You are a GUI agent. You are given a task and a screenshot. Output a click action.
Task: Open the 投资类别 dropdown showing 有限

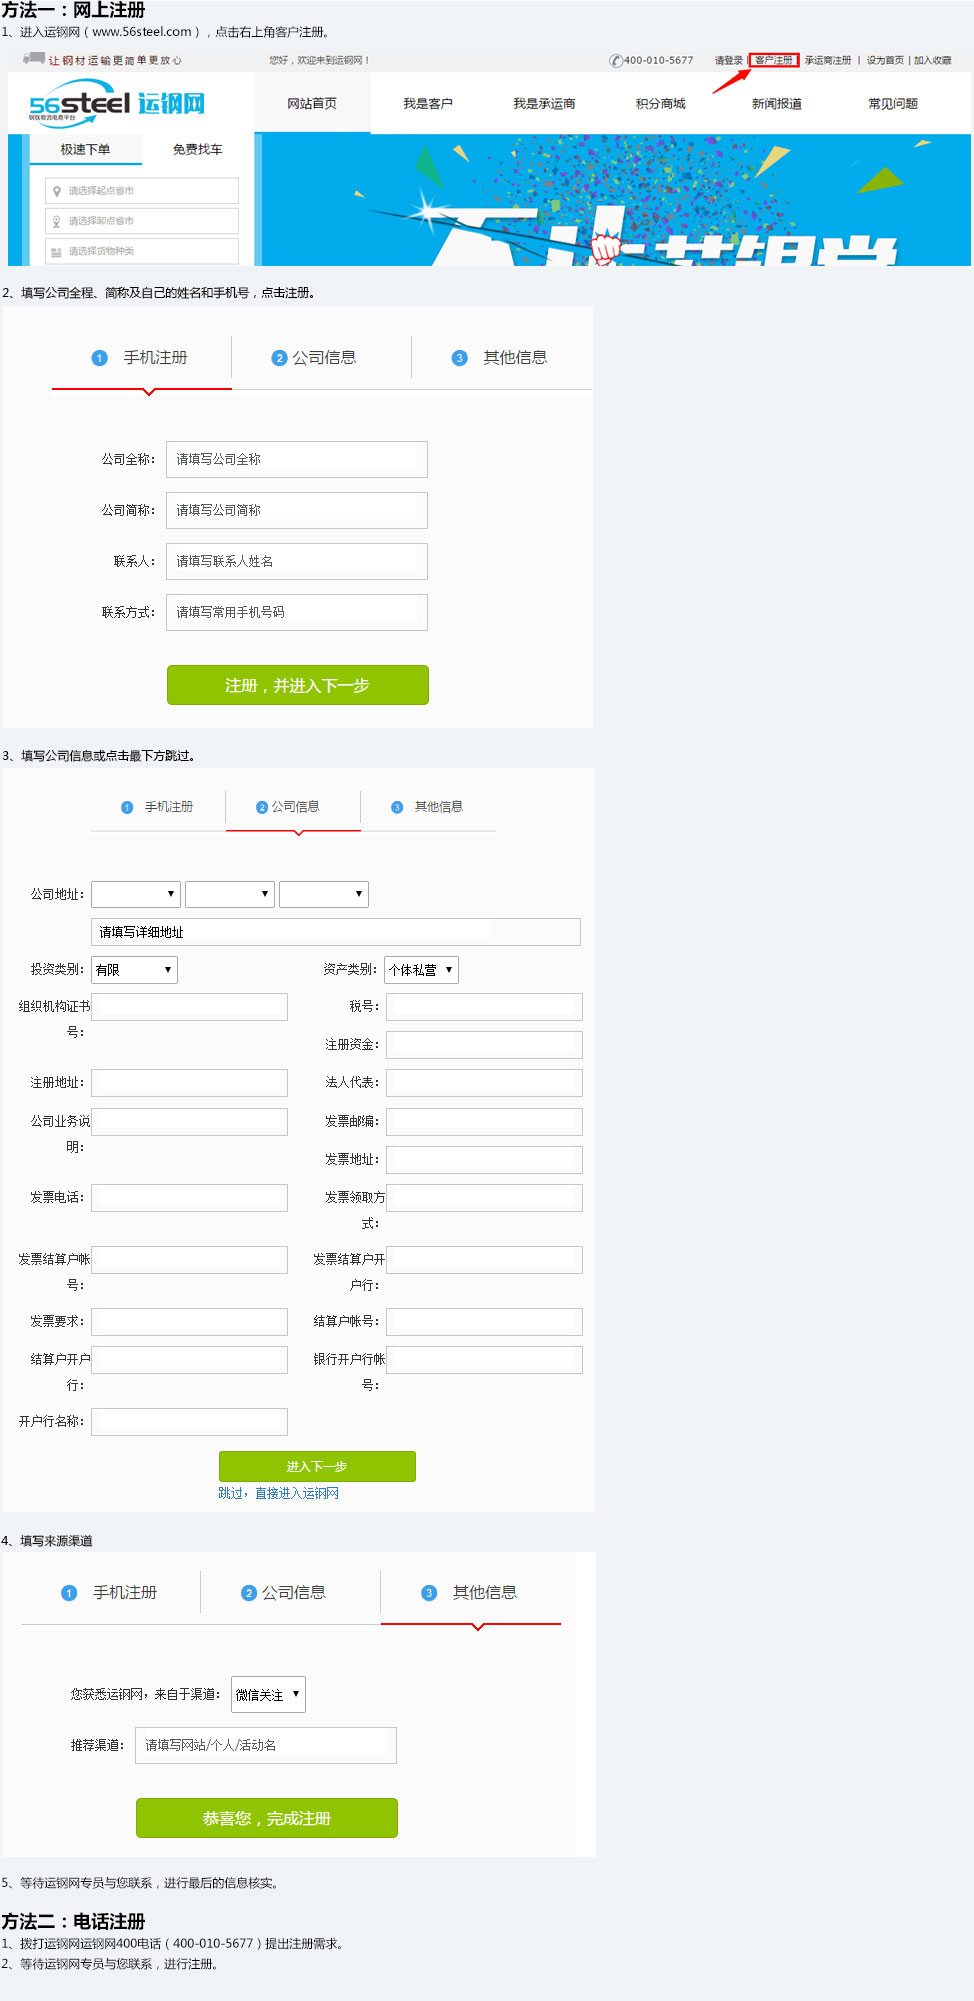(x=134, y=970)
